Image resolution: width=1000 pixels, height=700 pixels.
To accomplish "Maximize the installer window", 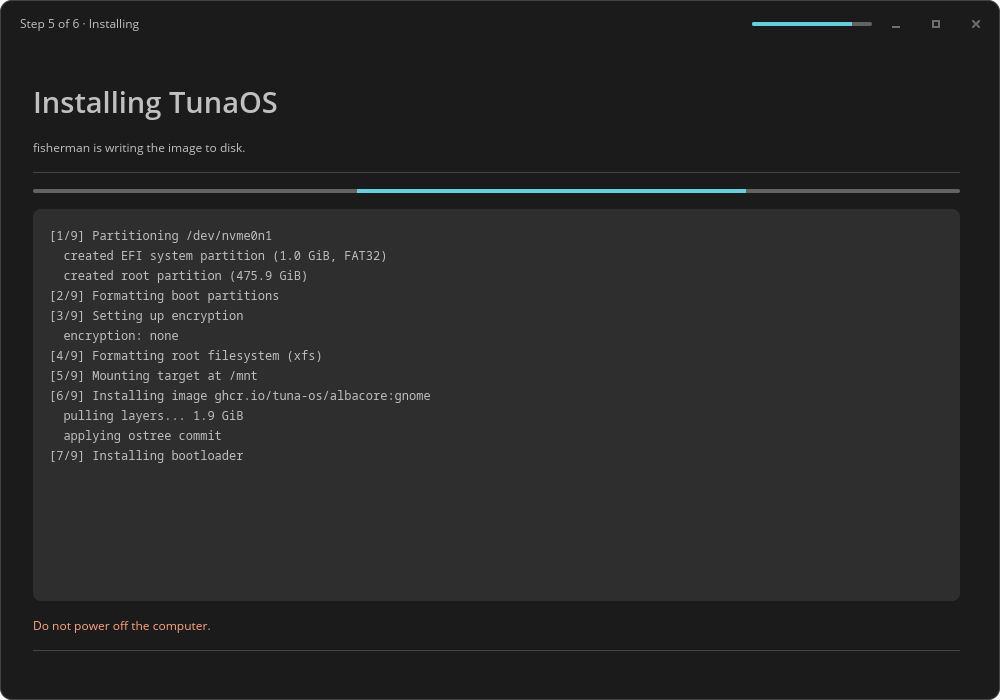I will [936, 24].
